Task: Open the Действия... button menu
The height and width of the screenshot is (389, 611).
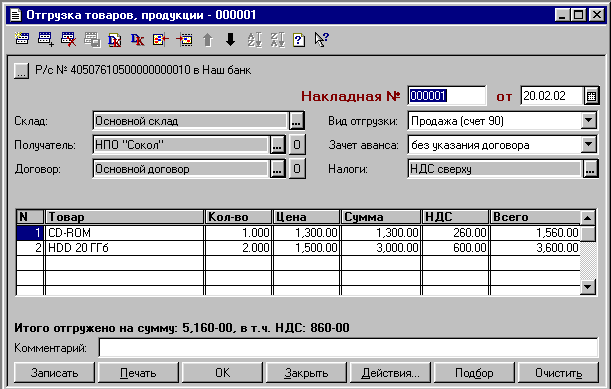Action: (390, 373)
